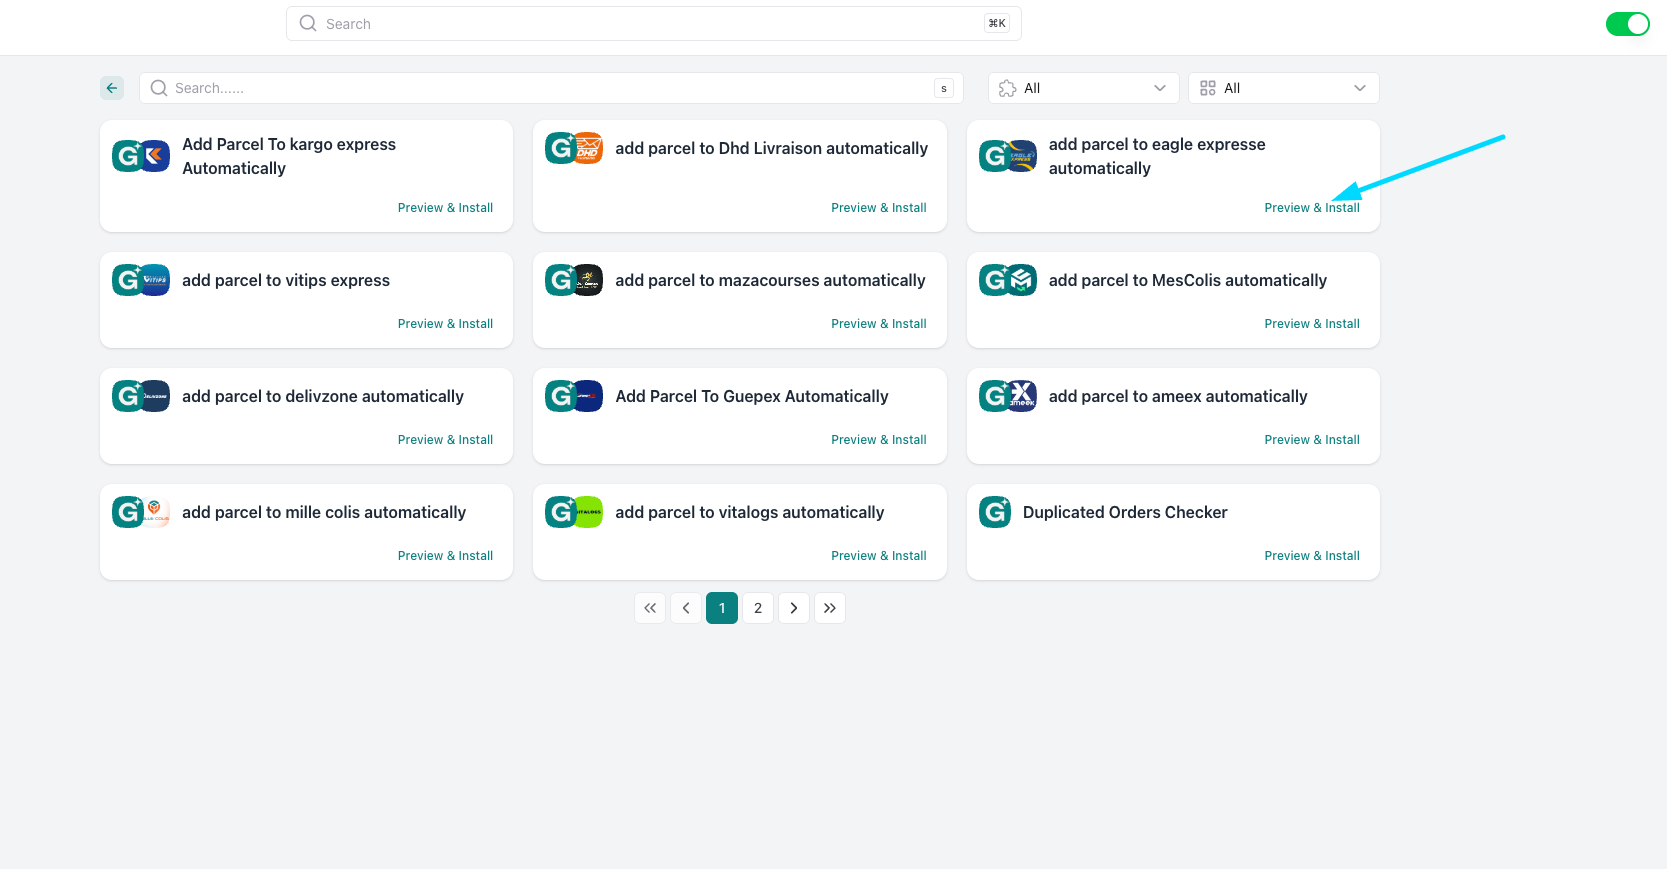Viewport: 1667px width, 869px height.
Task: Click the vitips express automation logo
Action: click(x=141, y=280)
